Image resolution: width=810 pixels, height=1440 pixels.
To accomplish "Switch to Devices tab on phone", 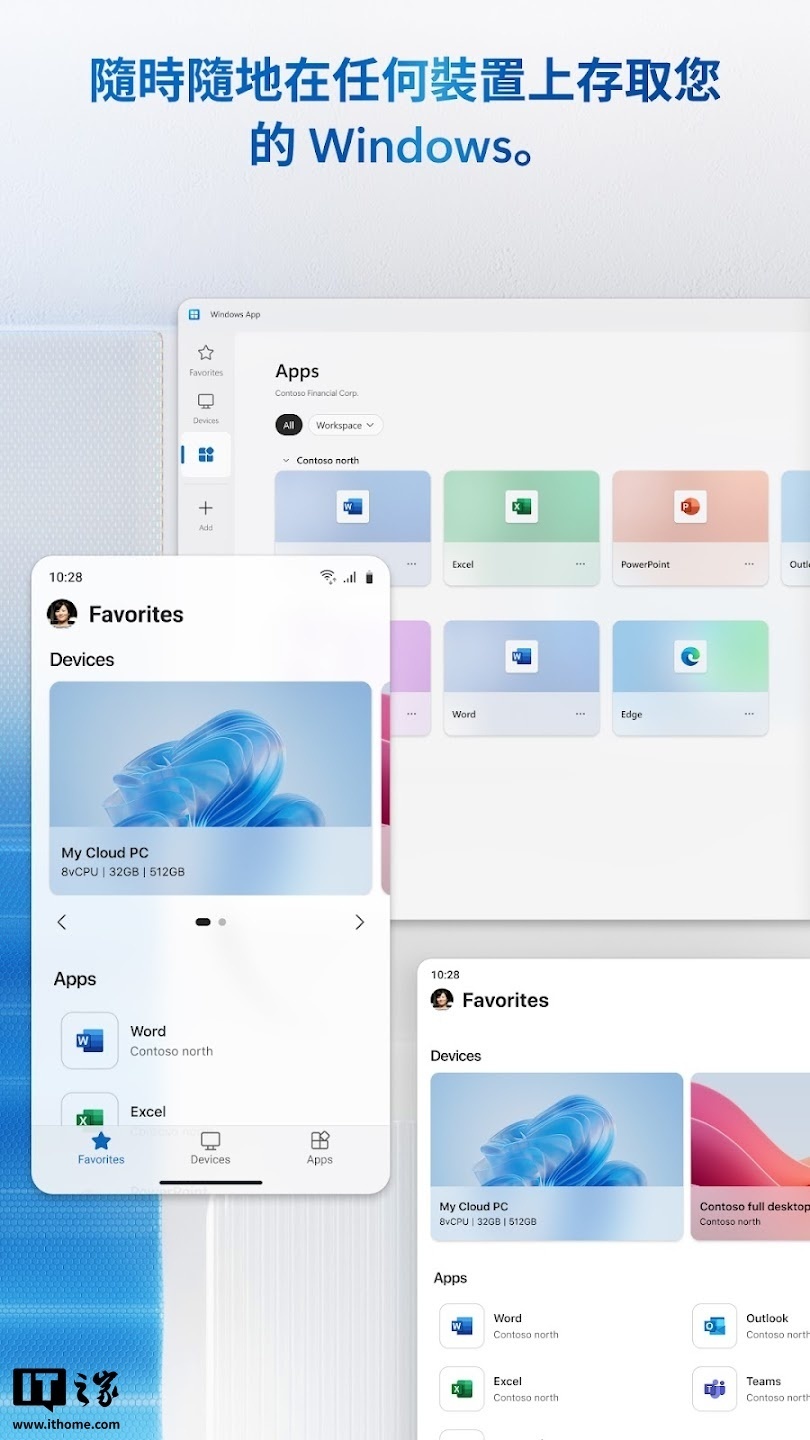I will (x=210, y=1149).
